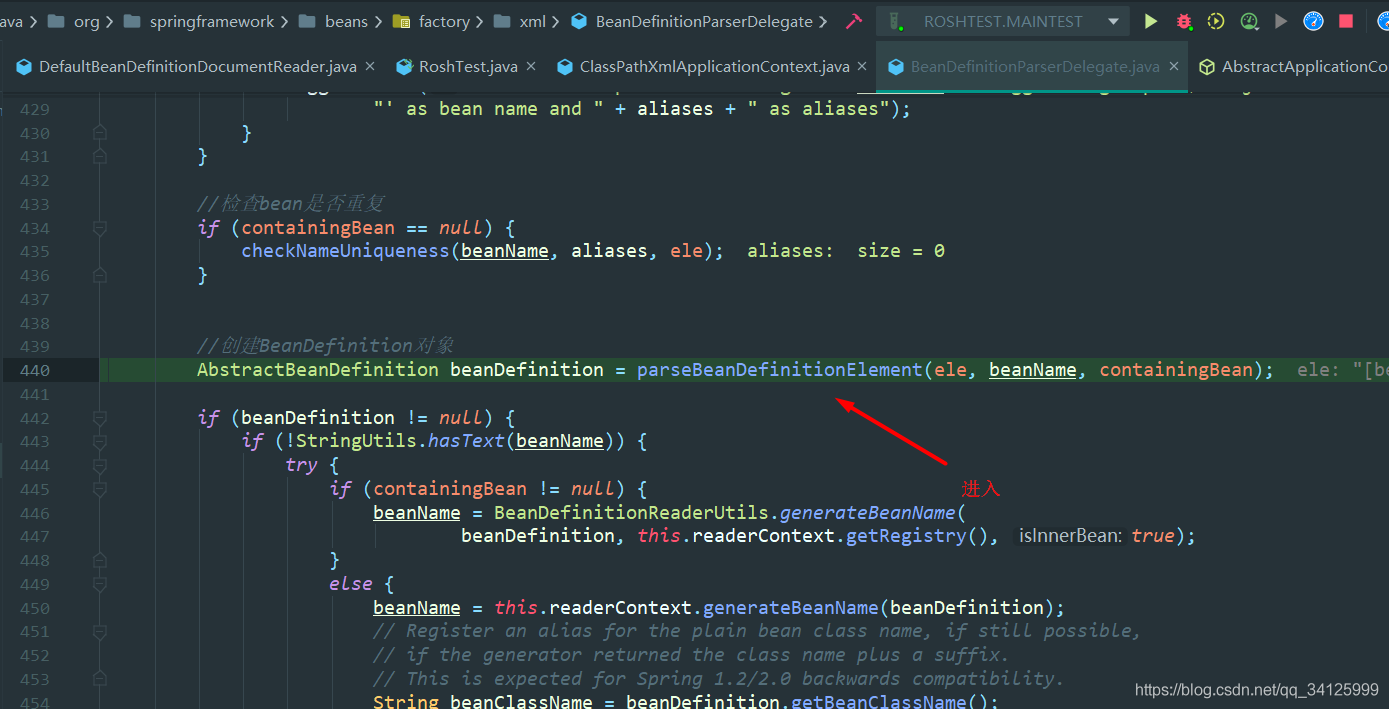
Task: Collapse the comment block at line 451
Action: (99, 631)
